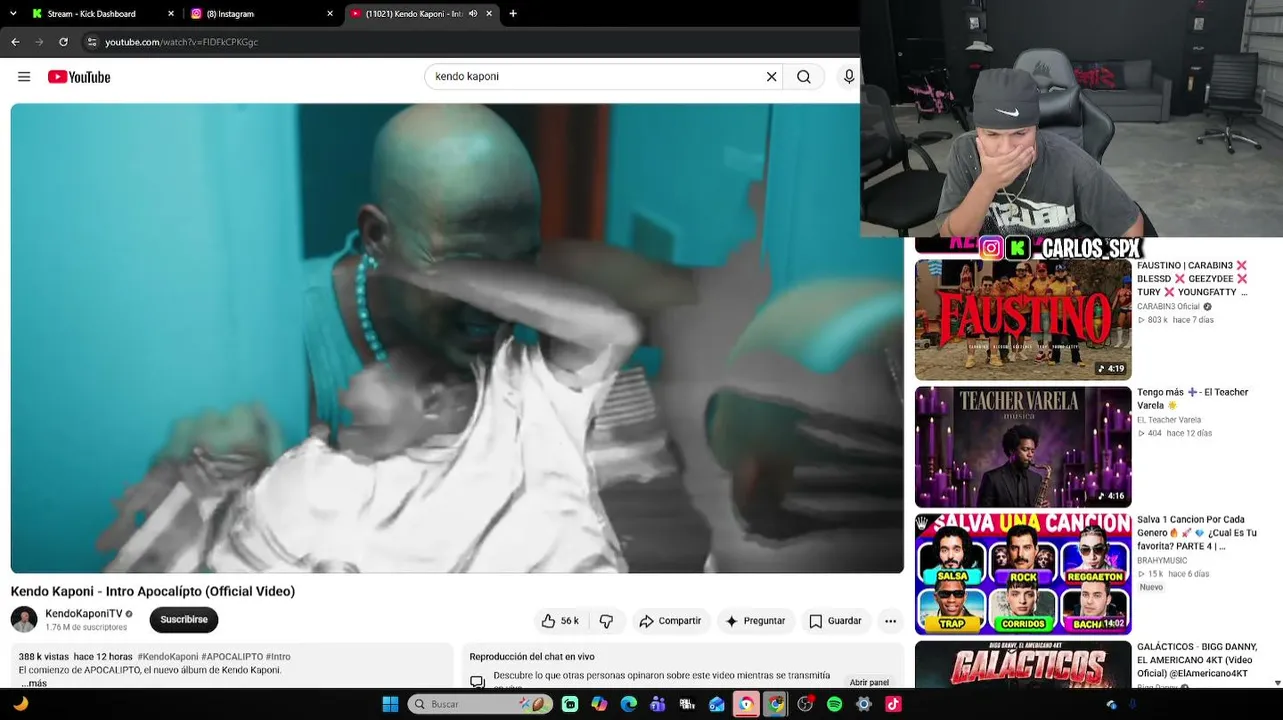Screen dimensions: 1283x720
Task: Open the more actions three-dot menu
Action: [890, 621]
